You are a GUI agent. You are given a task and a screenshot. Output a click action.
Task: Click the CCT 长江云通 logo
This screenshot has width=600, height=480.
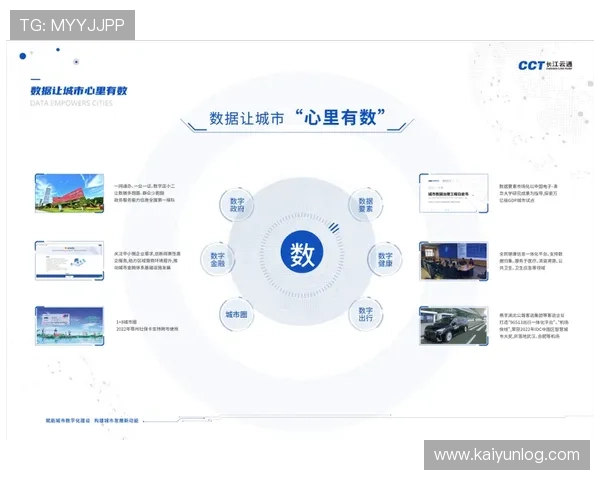545,65
